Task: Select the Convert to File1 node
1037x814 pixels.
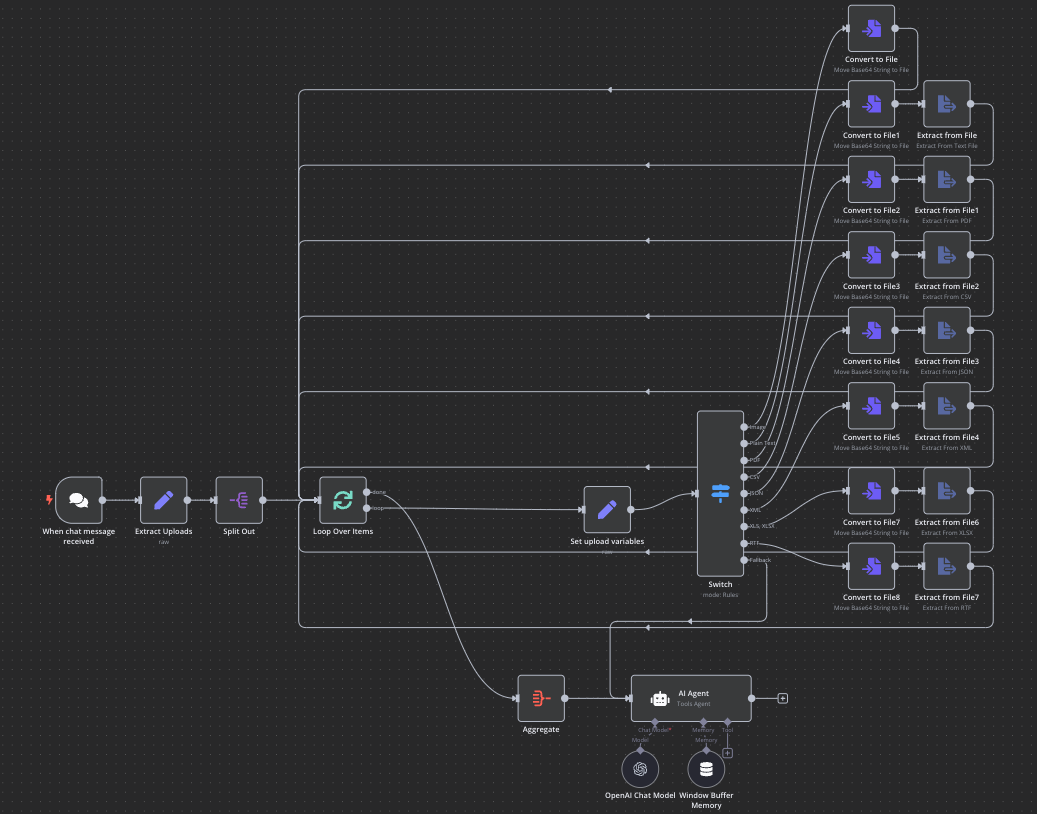Action: (872, 104)
